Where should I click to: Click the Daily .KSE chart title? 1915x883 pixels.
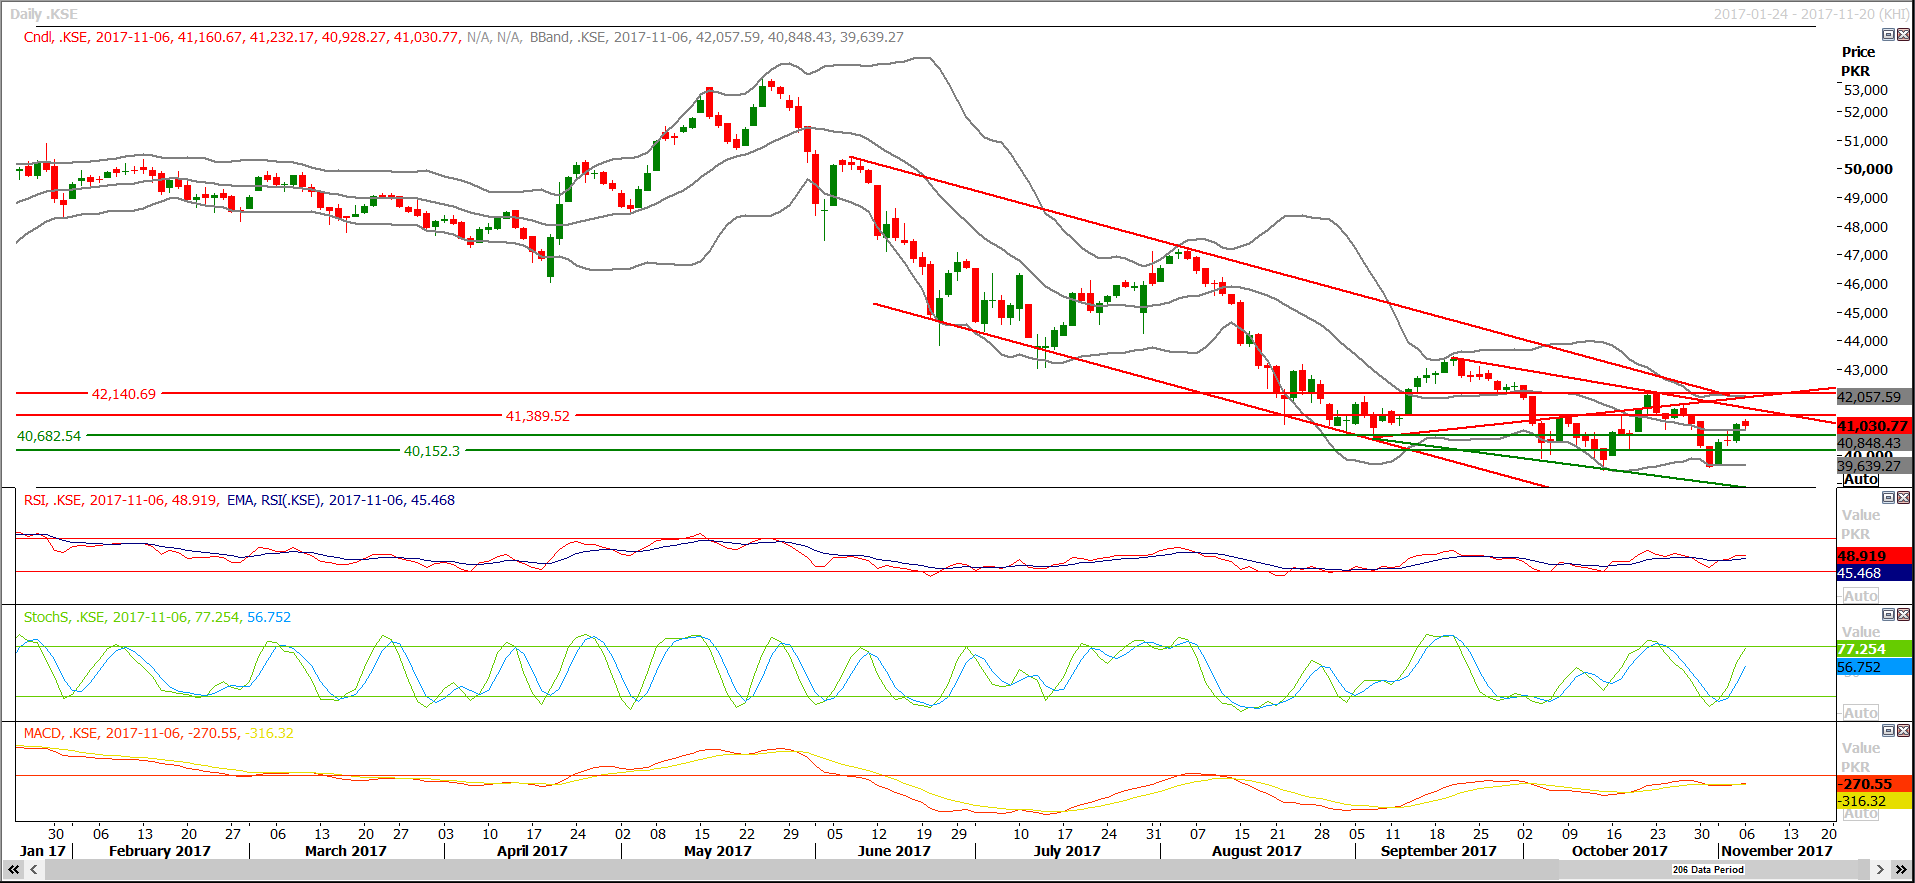pos(44,14)
